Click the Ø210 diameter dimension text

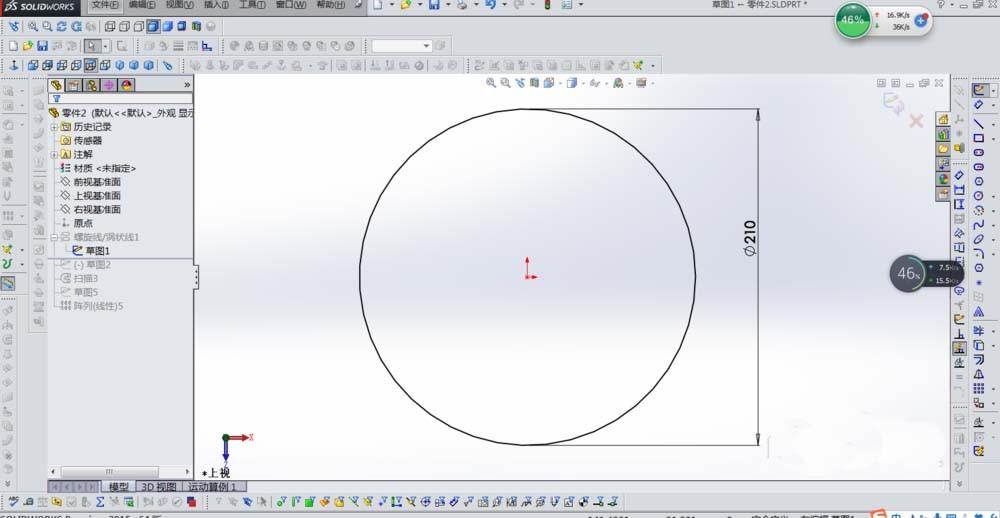(749, 238)
